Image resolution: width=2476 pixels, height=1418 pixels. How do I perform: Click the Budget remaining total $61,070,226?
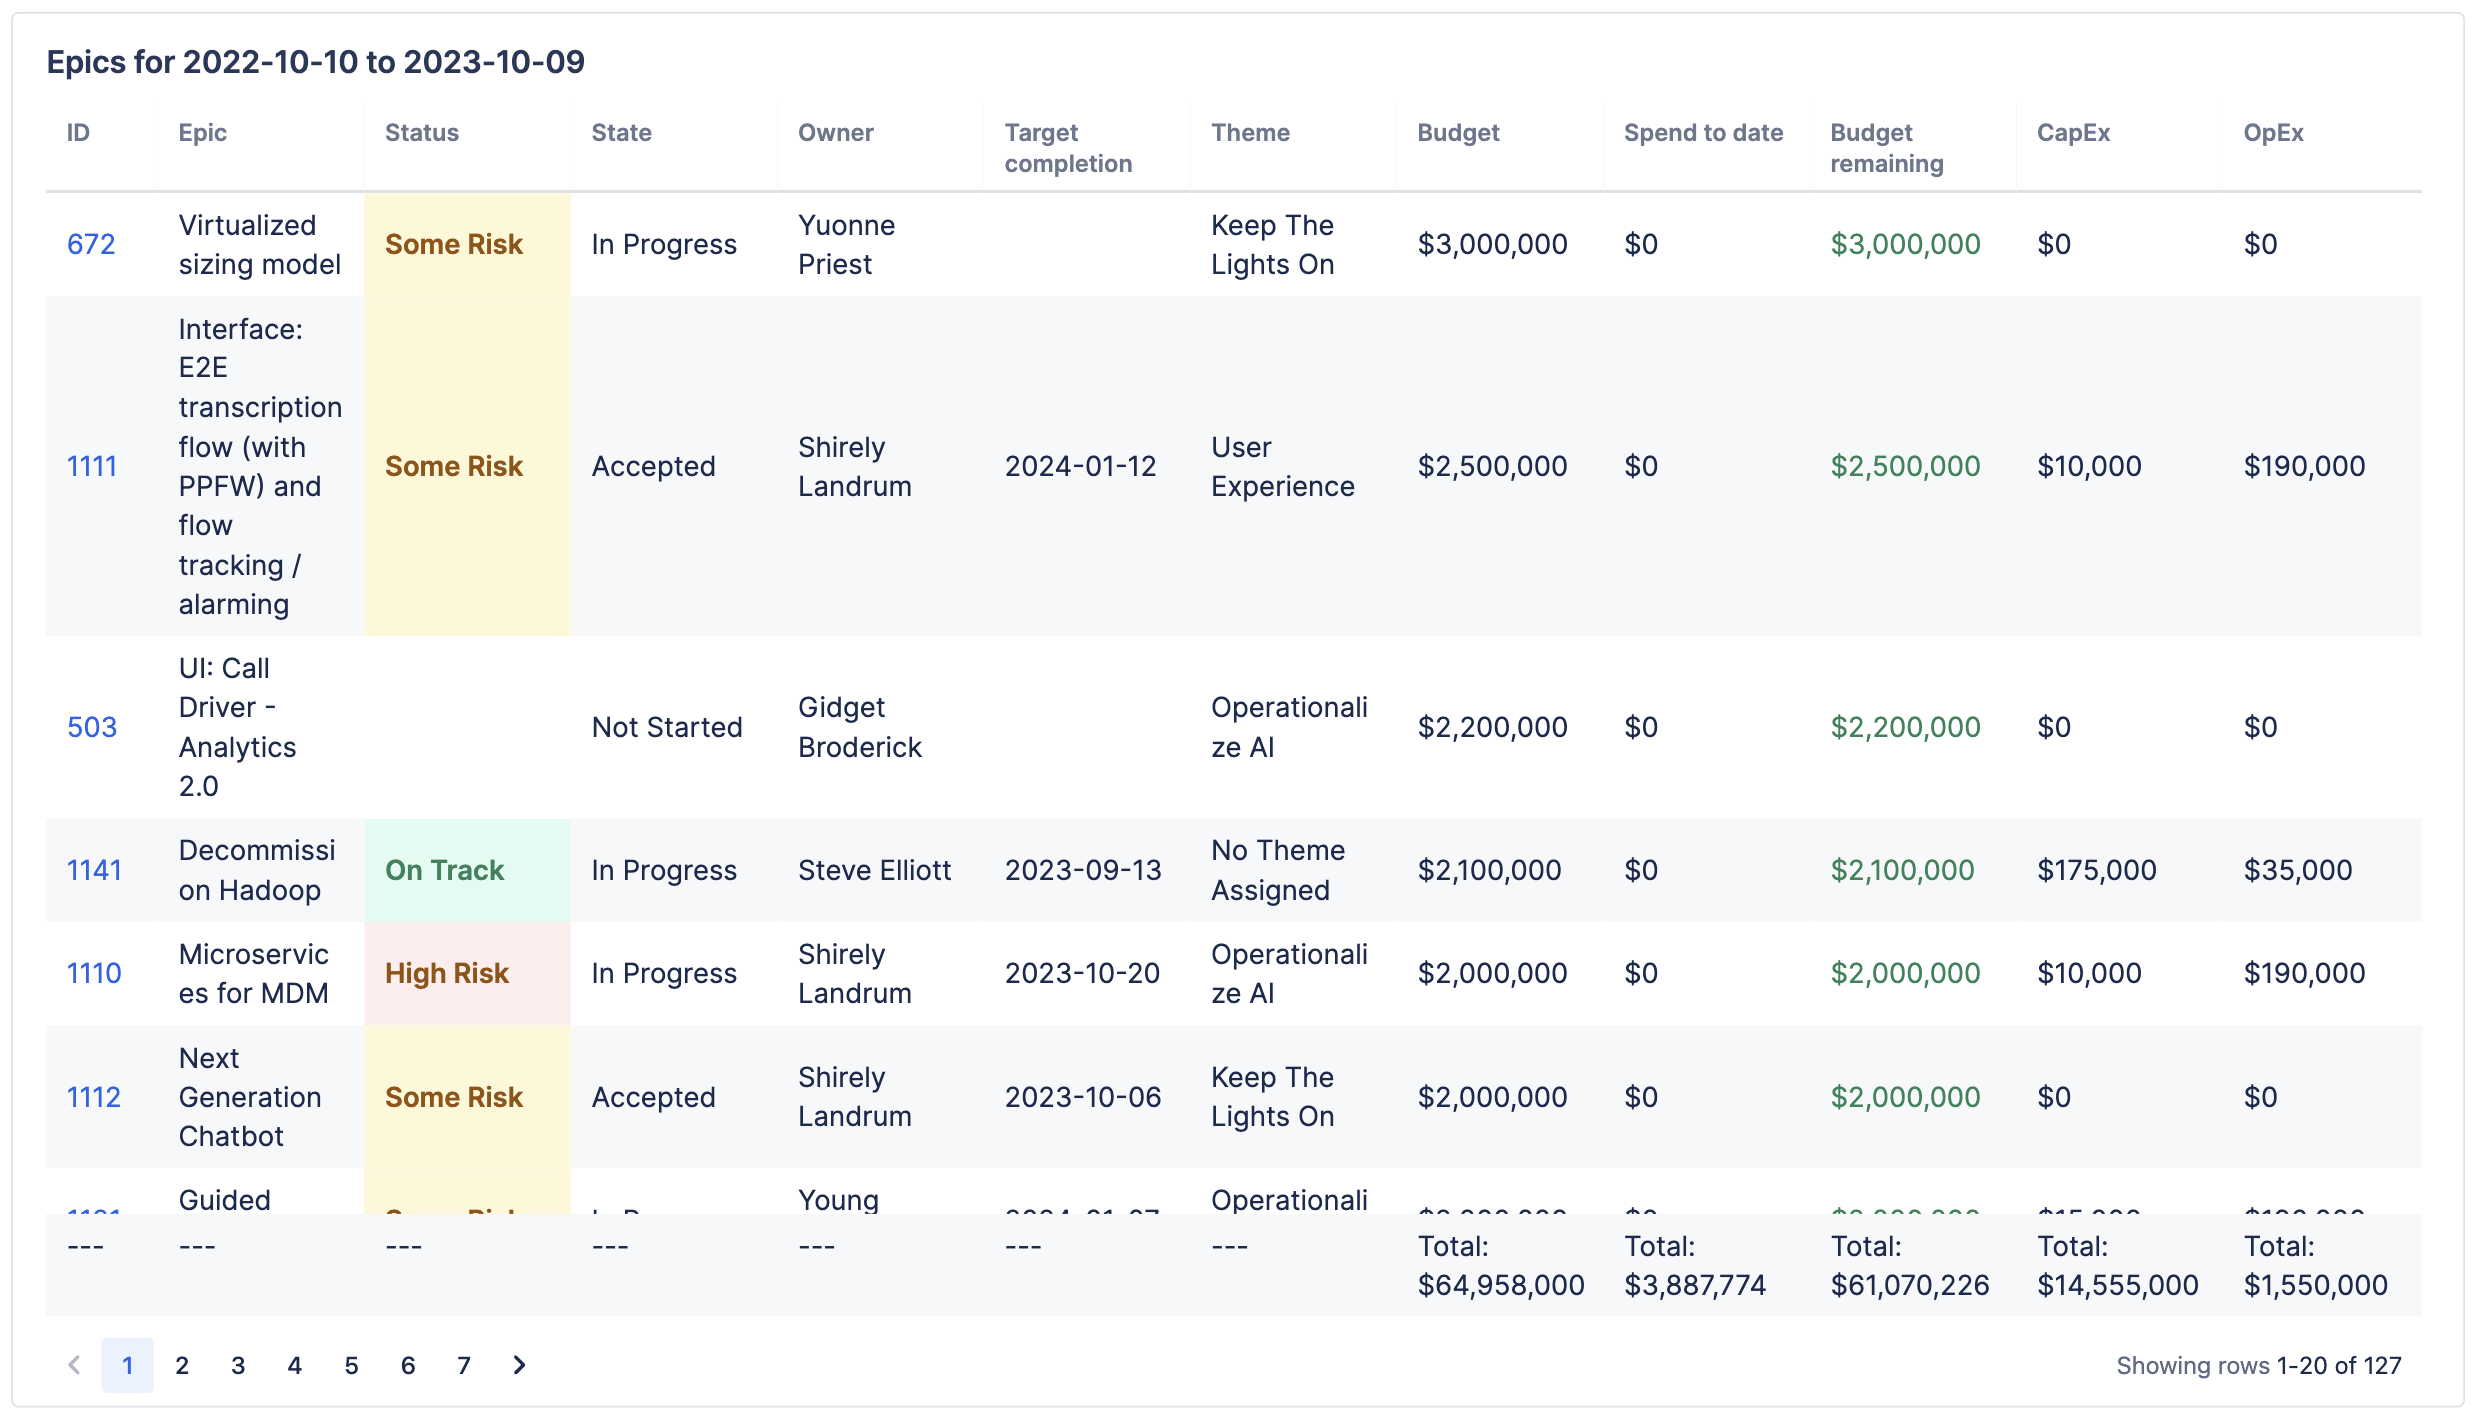click(1910, 1265)
